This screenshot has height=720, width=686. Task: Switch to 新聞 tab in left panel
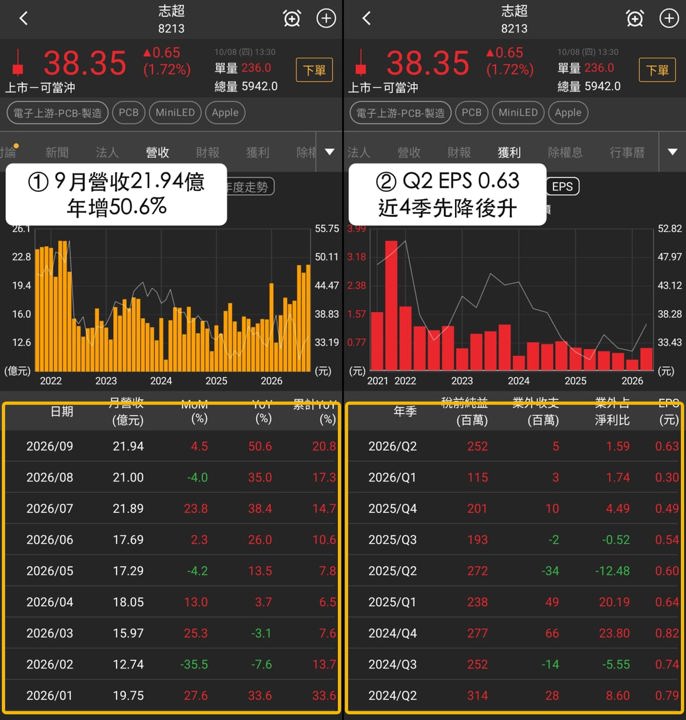pyautogui.click(x=57, y=152)
